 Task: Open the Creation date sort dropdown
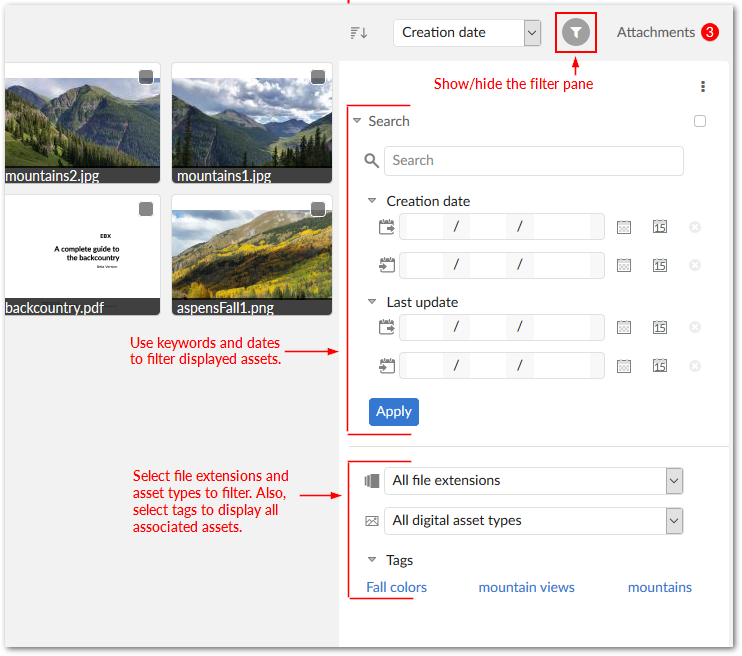click(467, 33)
